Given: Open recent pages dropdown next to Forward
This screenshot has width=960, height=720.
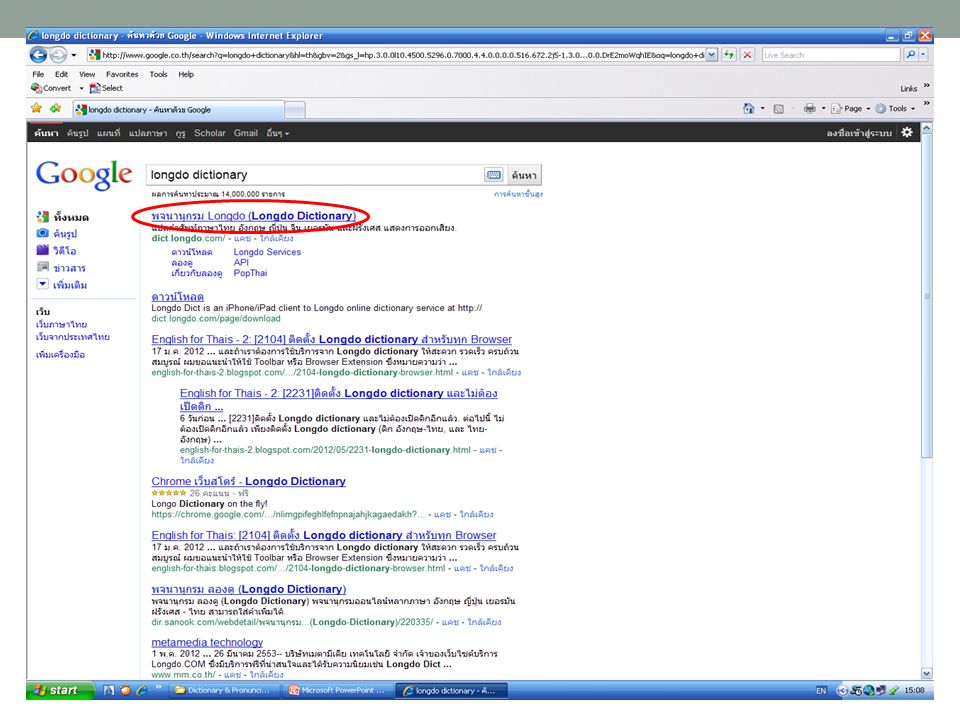Looking at the screenshot, I should tap(74, 55).
